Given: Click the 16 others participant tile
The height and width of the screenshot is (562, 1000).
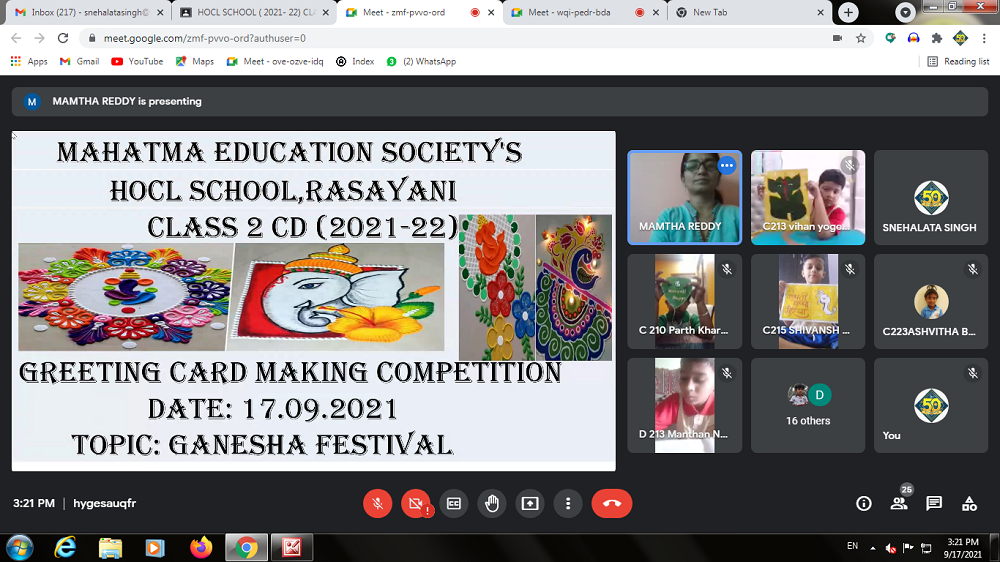Looking at the screenshot, I should [808, 405].
